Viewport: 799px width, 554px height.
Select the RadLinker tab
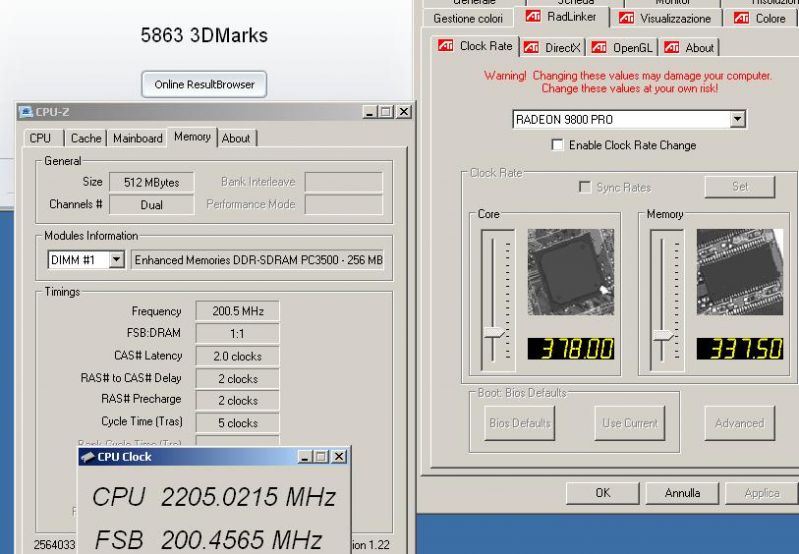(562, 16)
